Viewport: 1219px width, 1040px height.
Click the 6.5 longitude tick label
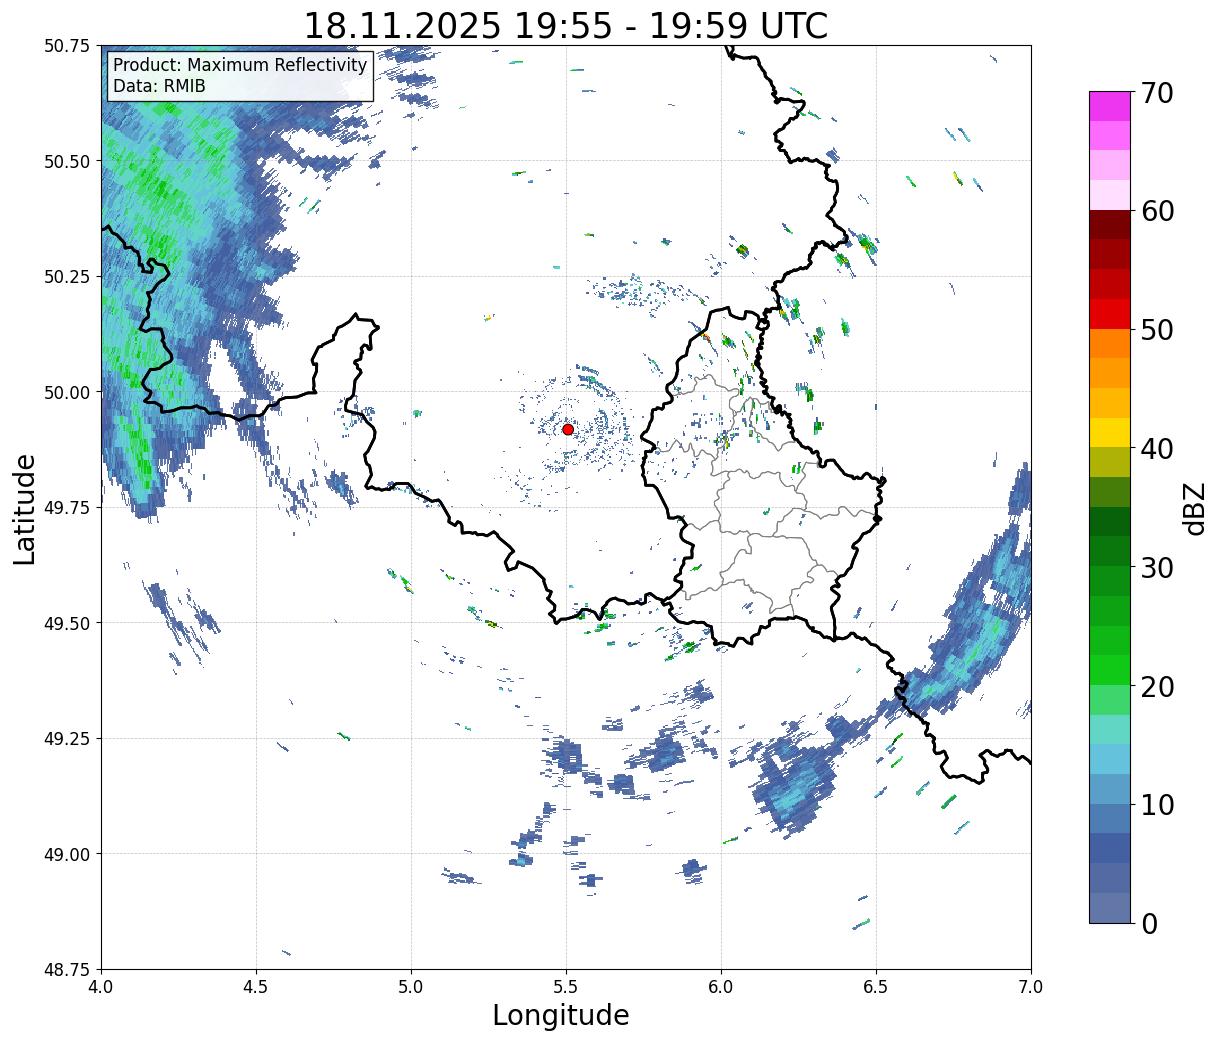(x=876, y=987)
